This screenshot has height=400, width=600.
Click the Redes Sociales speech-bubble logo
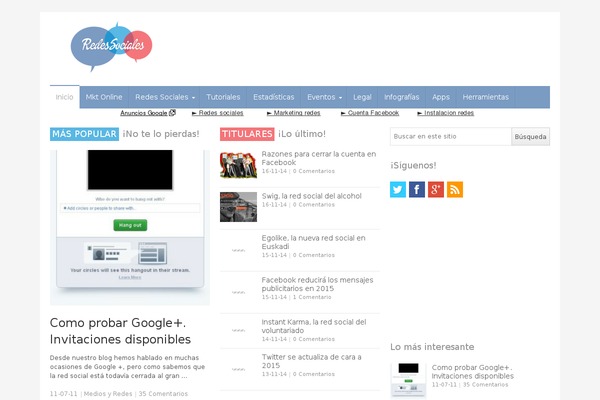(x=111, y=46)
